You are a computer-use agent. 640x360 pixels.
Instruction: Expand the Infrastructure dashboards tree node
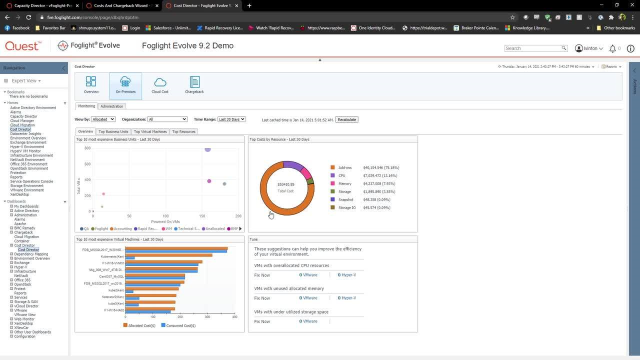pos(11,271)
